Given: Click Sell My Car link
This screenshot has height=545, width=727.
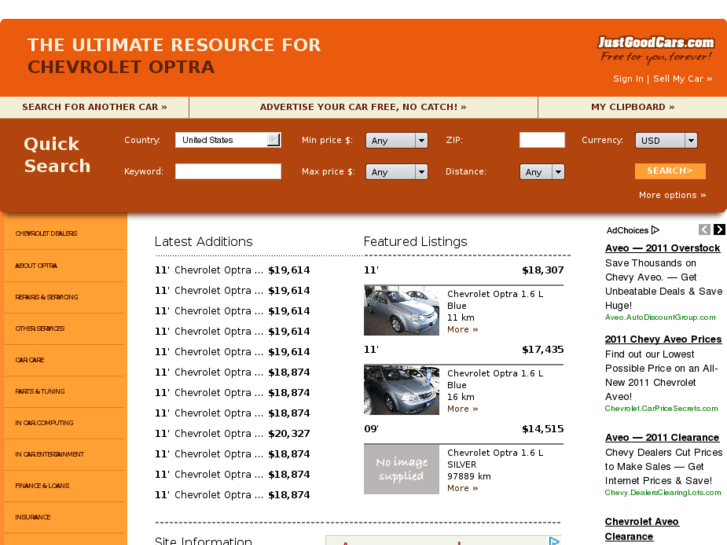Looking at the screenshot, I should [x=682, y=79].
